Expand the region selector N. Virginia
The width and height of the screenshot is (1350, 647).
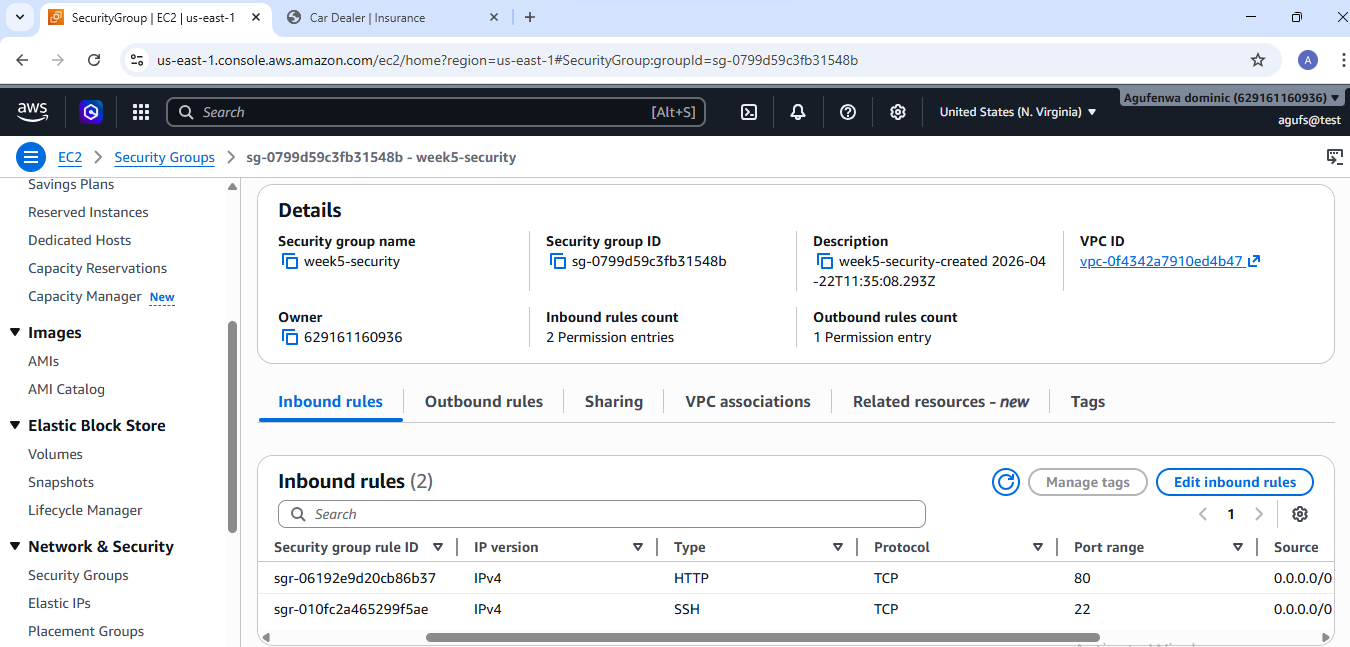(1017, 112)
